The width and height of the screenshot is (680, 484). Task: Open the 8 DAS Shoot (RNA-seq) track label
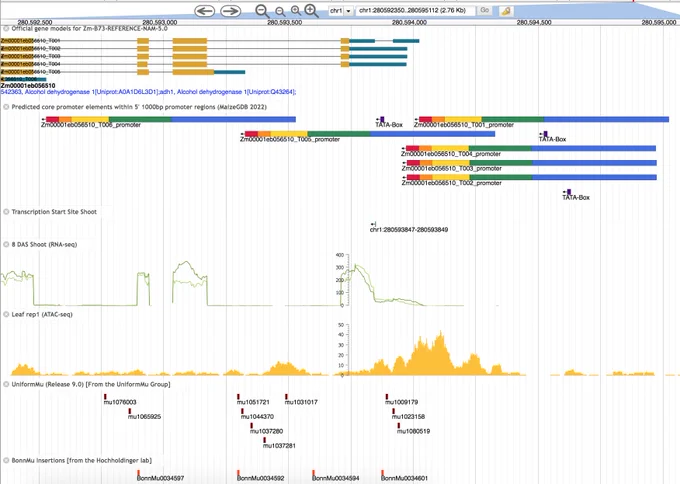(44, 245)
